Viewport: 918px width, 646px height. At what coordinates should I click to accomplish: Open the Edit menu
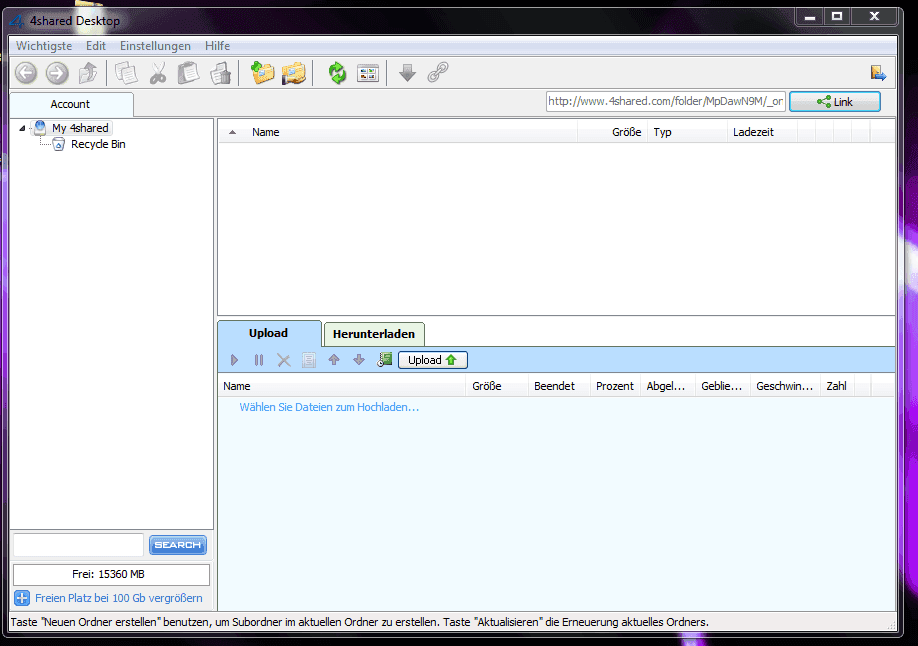coord(95,46)
